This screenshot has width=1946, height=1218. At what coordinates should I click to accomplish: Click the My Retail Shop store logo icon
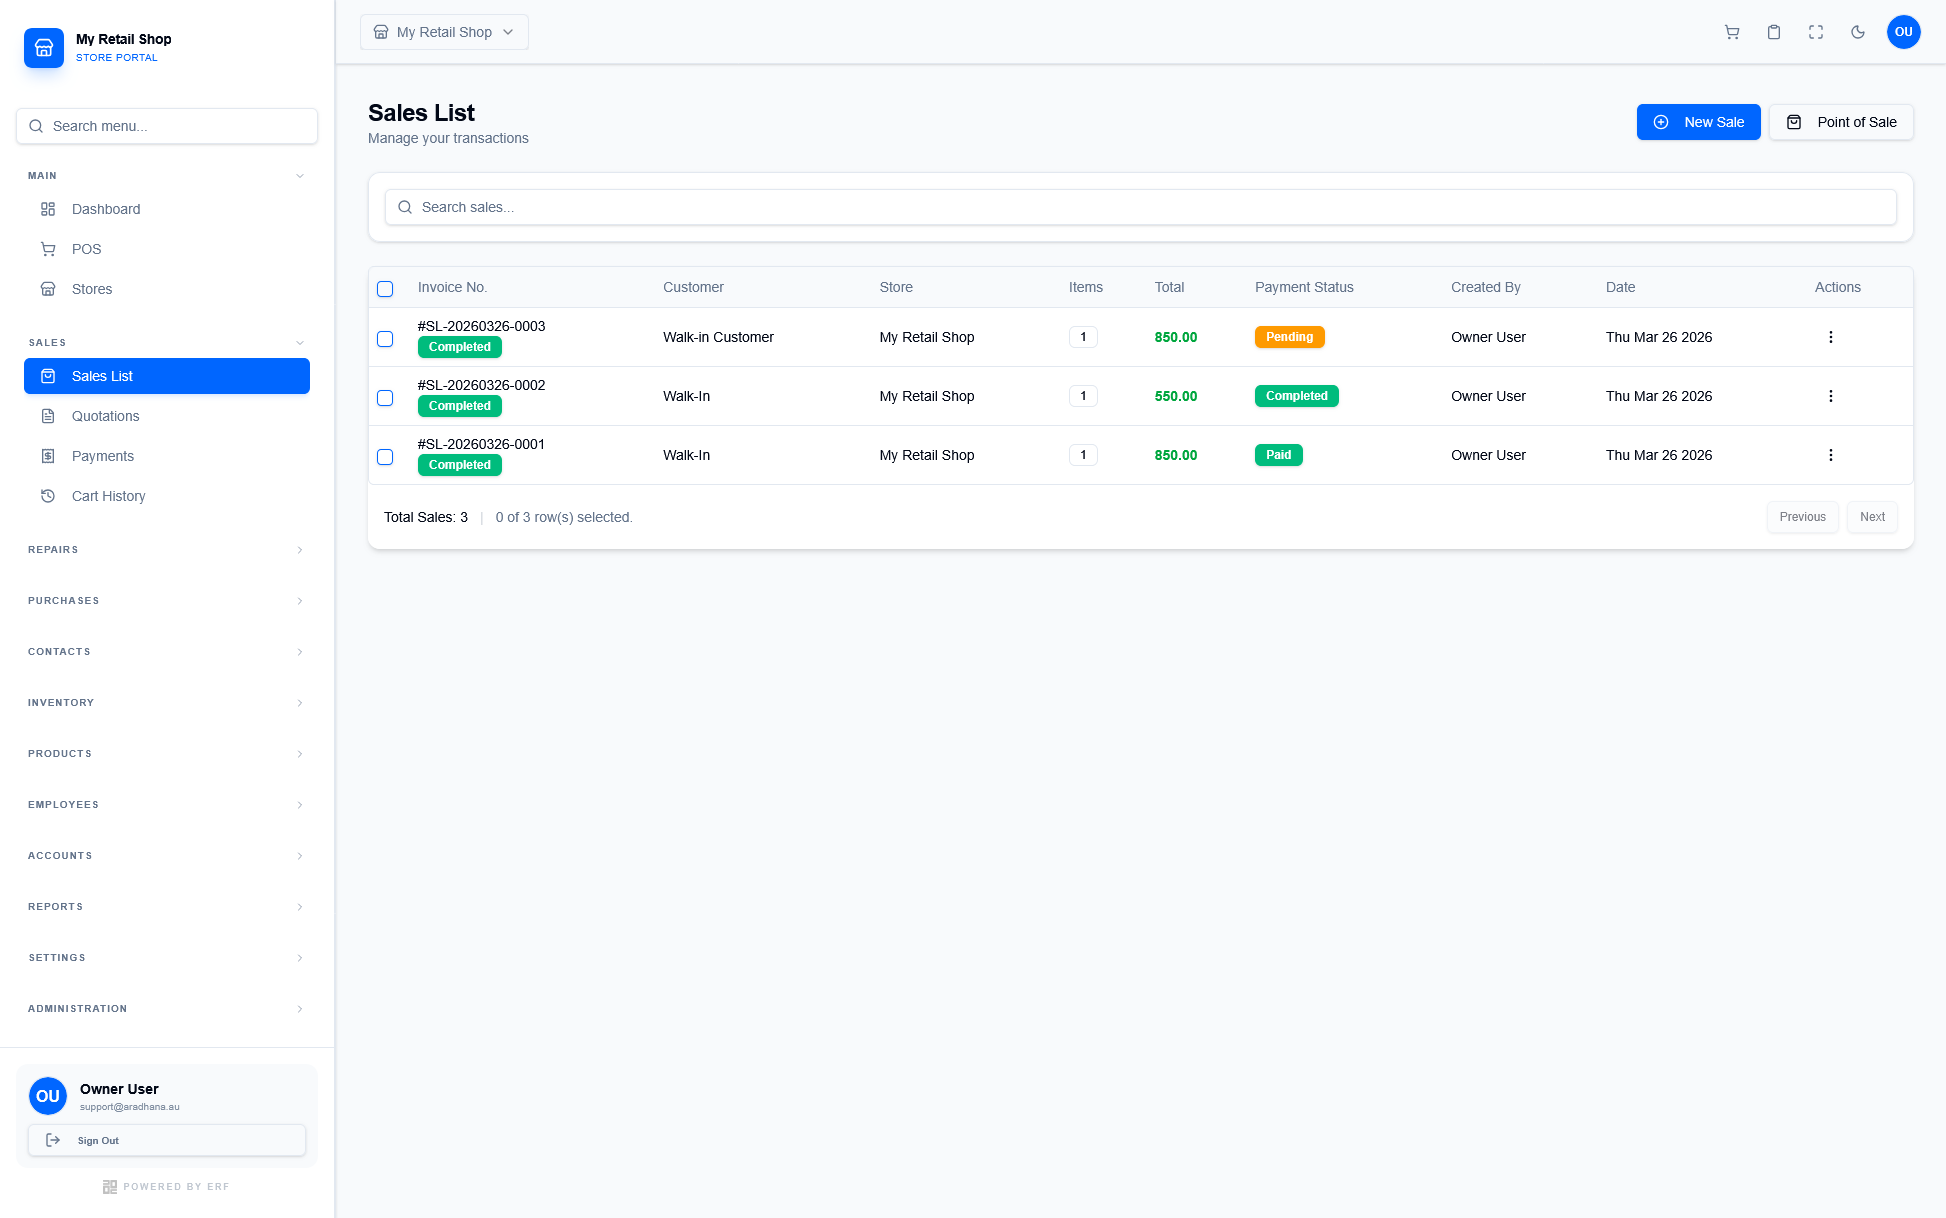point(44,47)
